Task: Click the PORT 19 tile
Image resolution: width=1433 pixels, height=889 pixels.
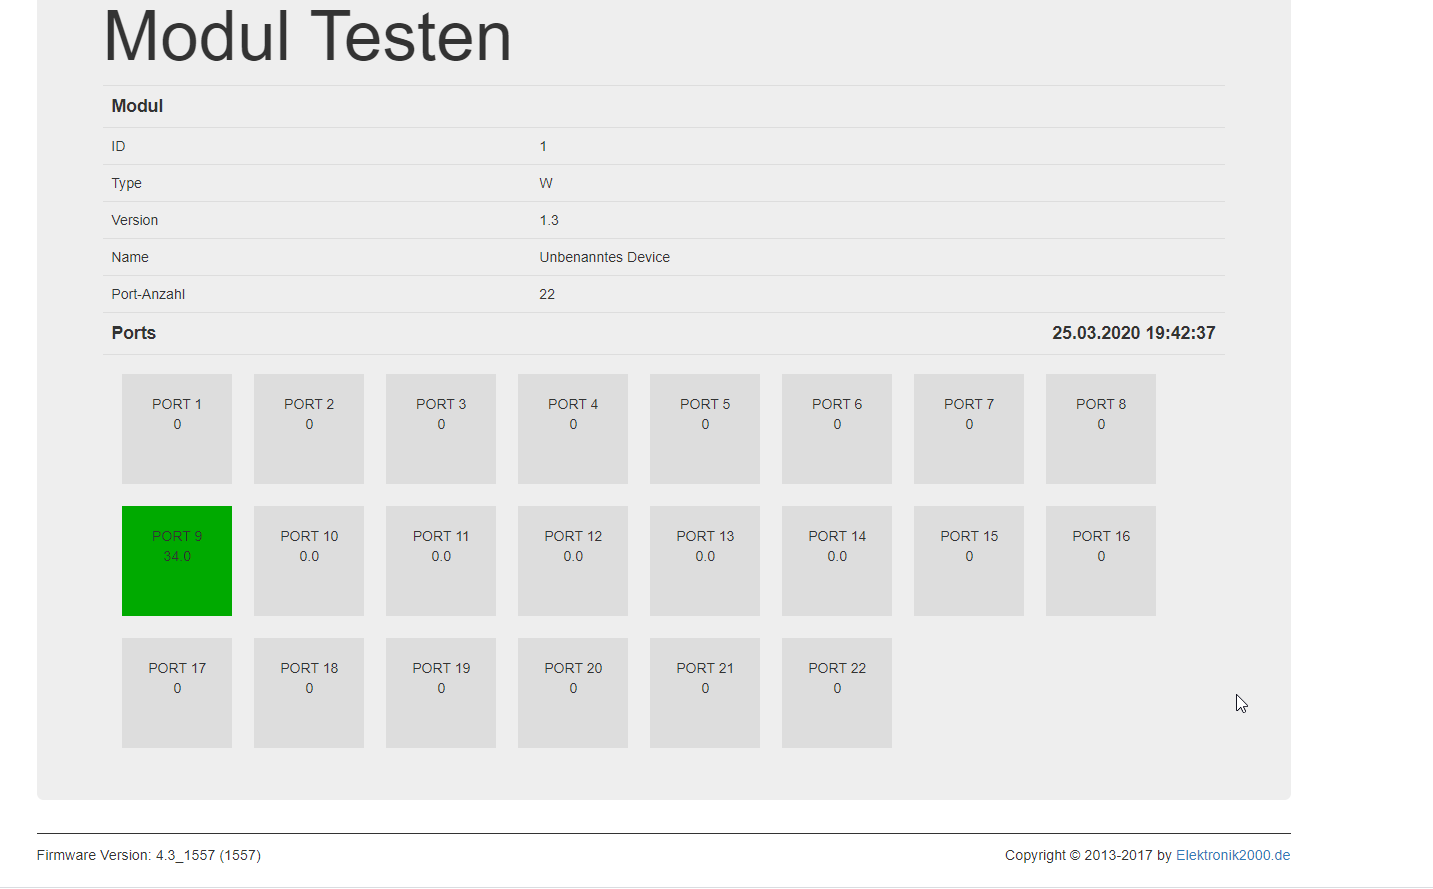Action: pos(441,693)
